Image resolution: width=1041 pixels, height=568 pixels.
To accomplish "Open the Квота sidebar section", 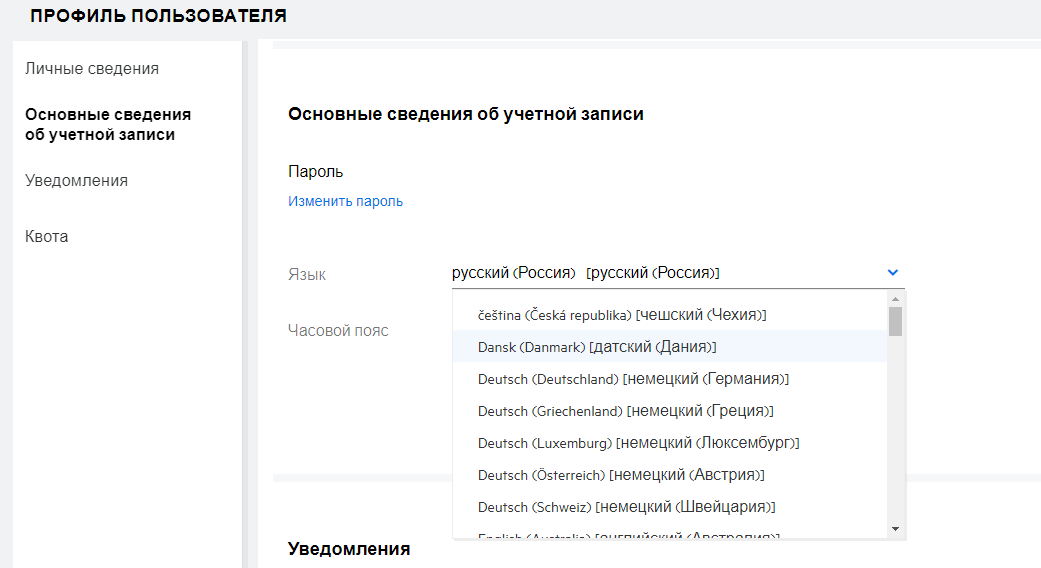I will pyautogui.click(x=47, y=237).
